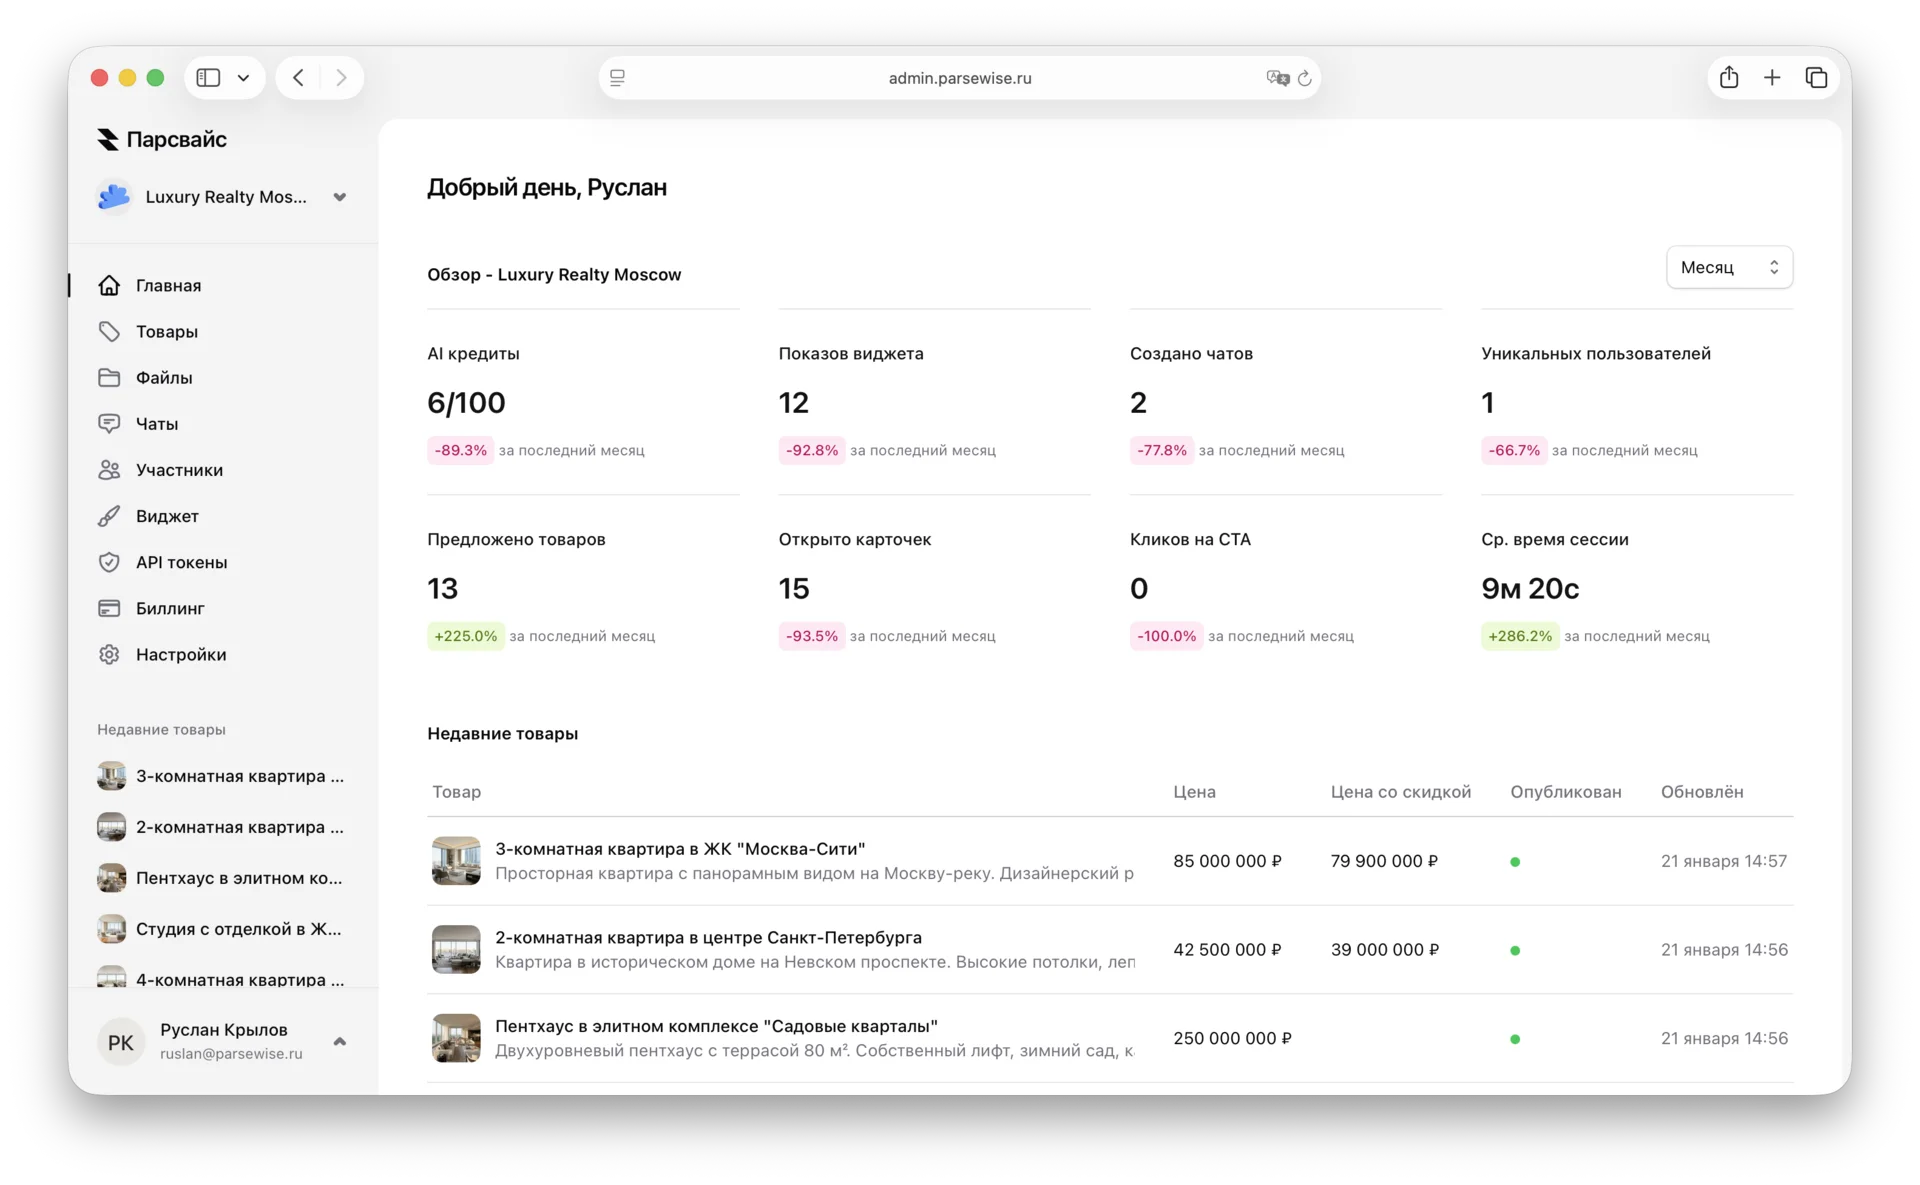Click the new tab plus icon

[x=1772, y=78]
